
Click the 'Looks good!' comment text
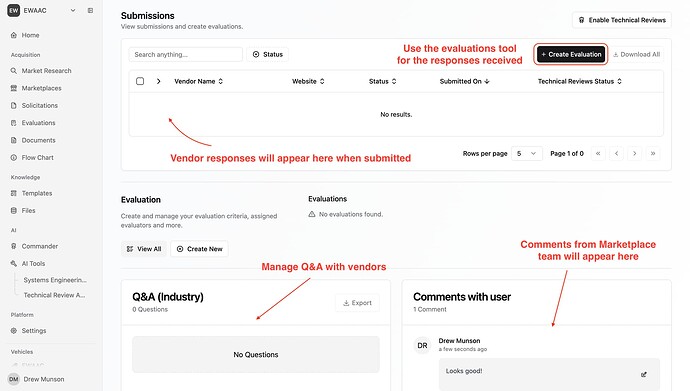(464, 371)
